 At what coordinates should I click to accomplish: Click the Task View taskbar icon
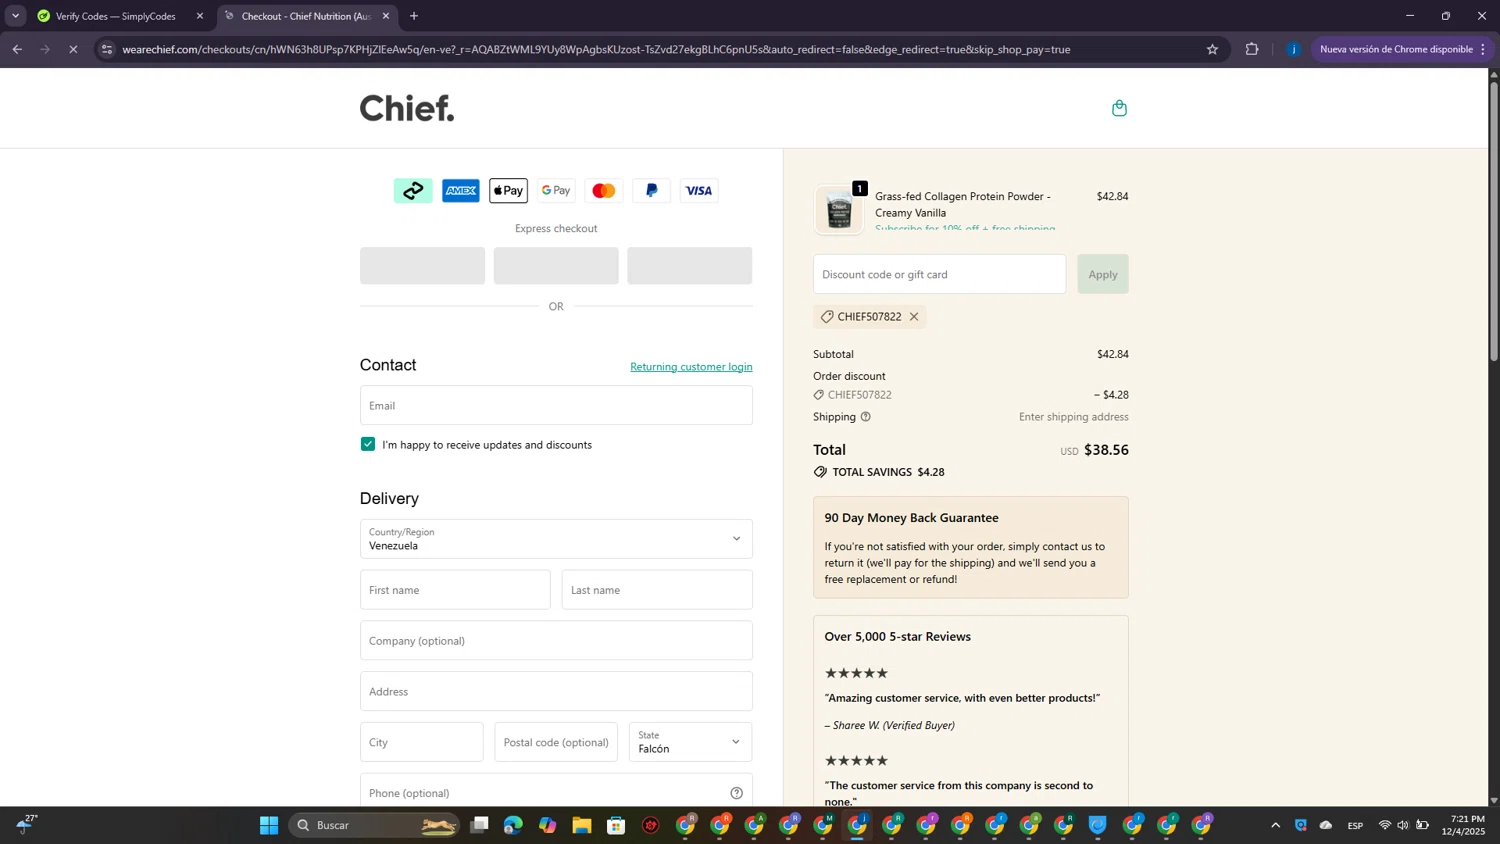[479, 825]
